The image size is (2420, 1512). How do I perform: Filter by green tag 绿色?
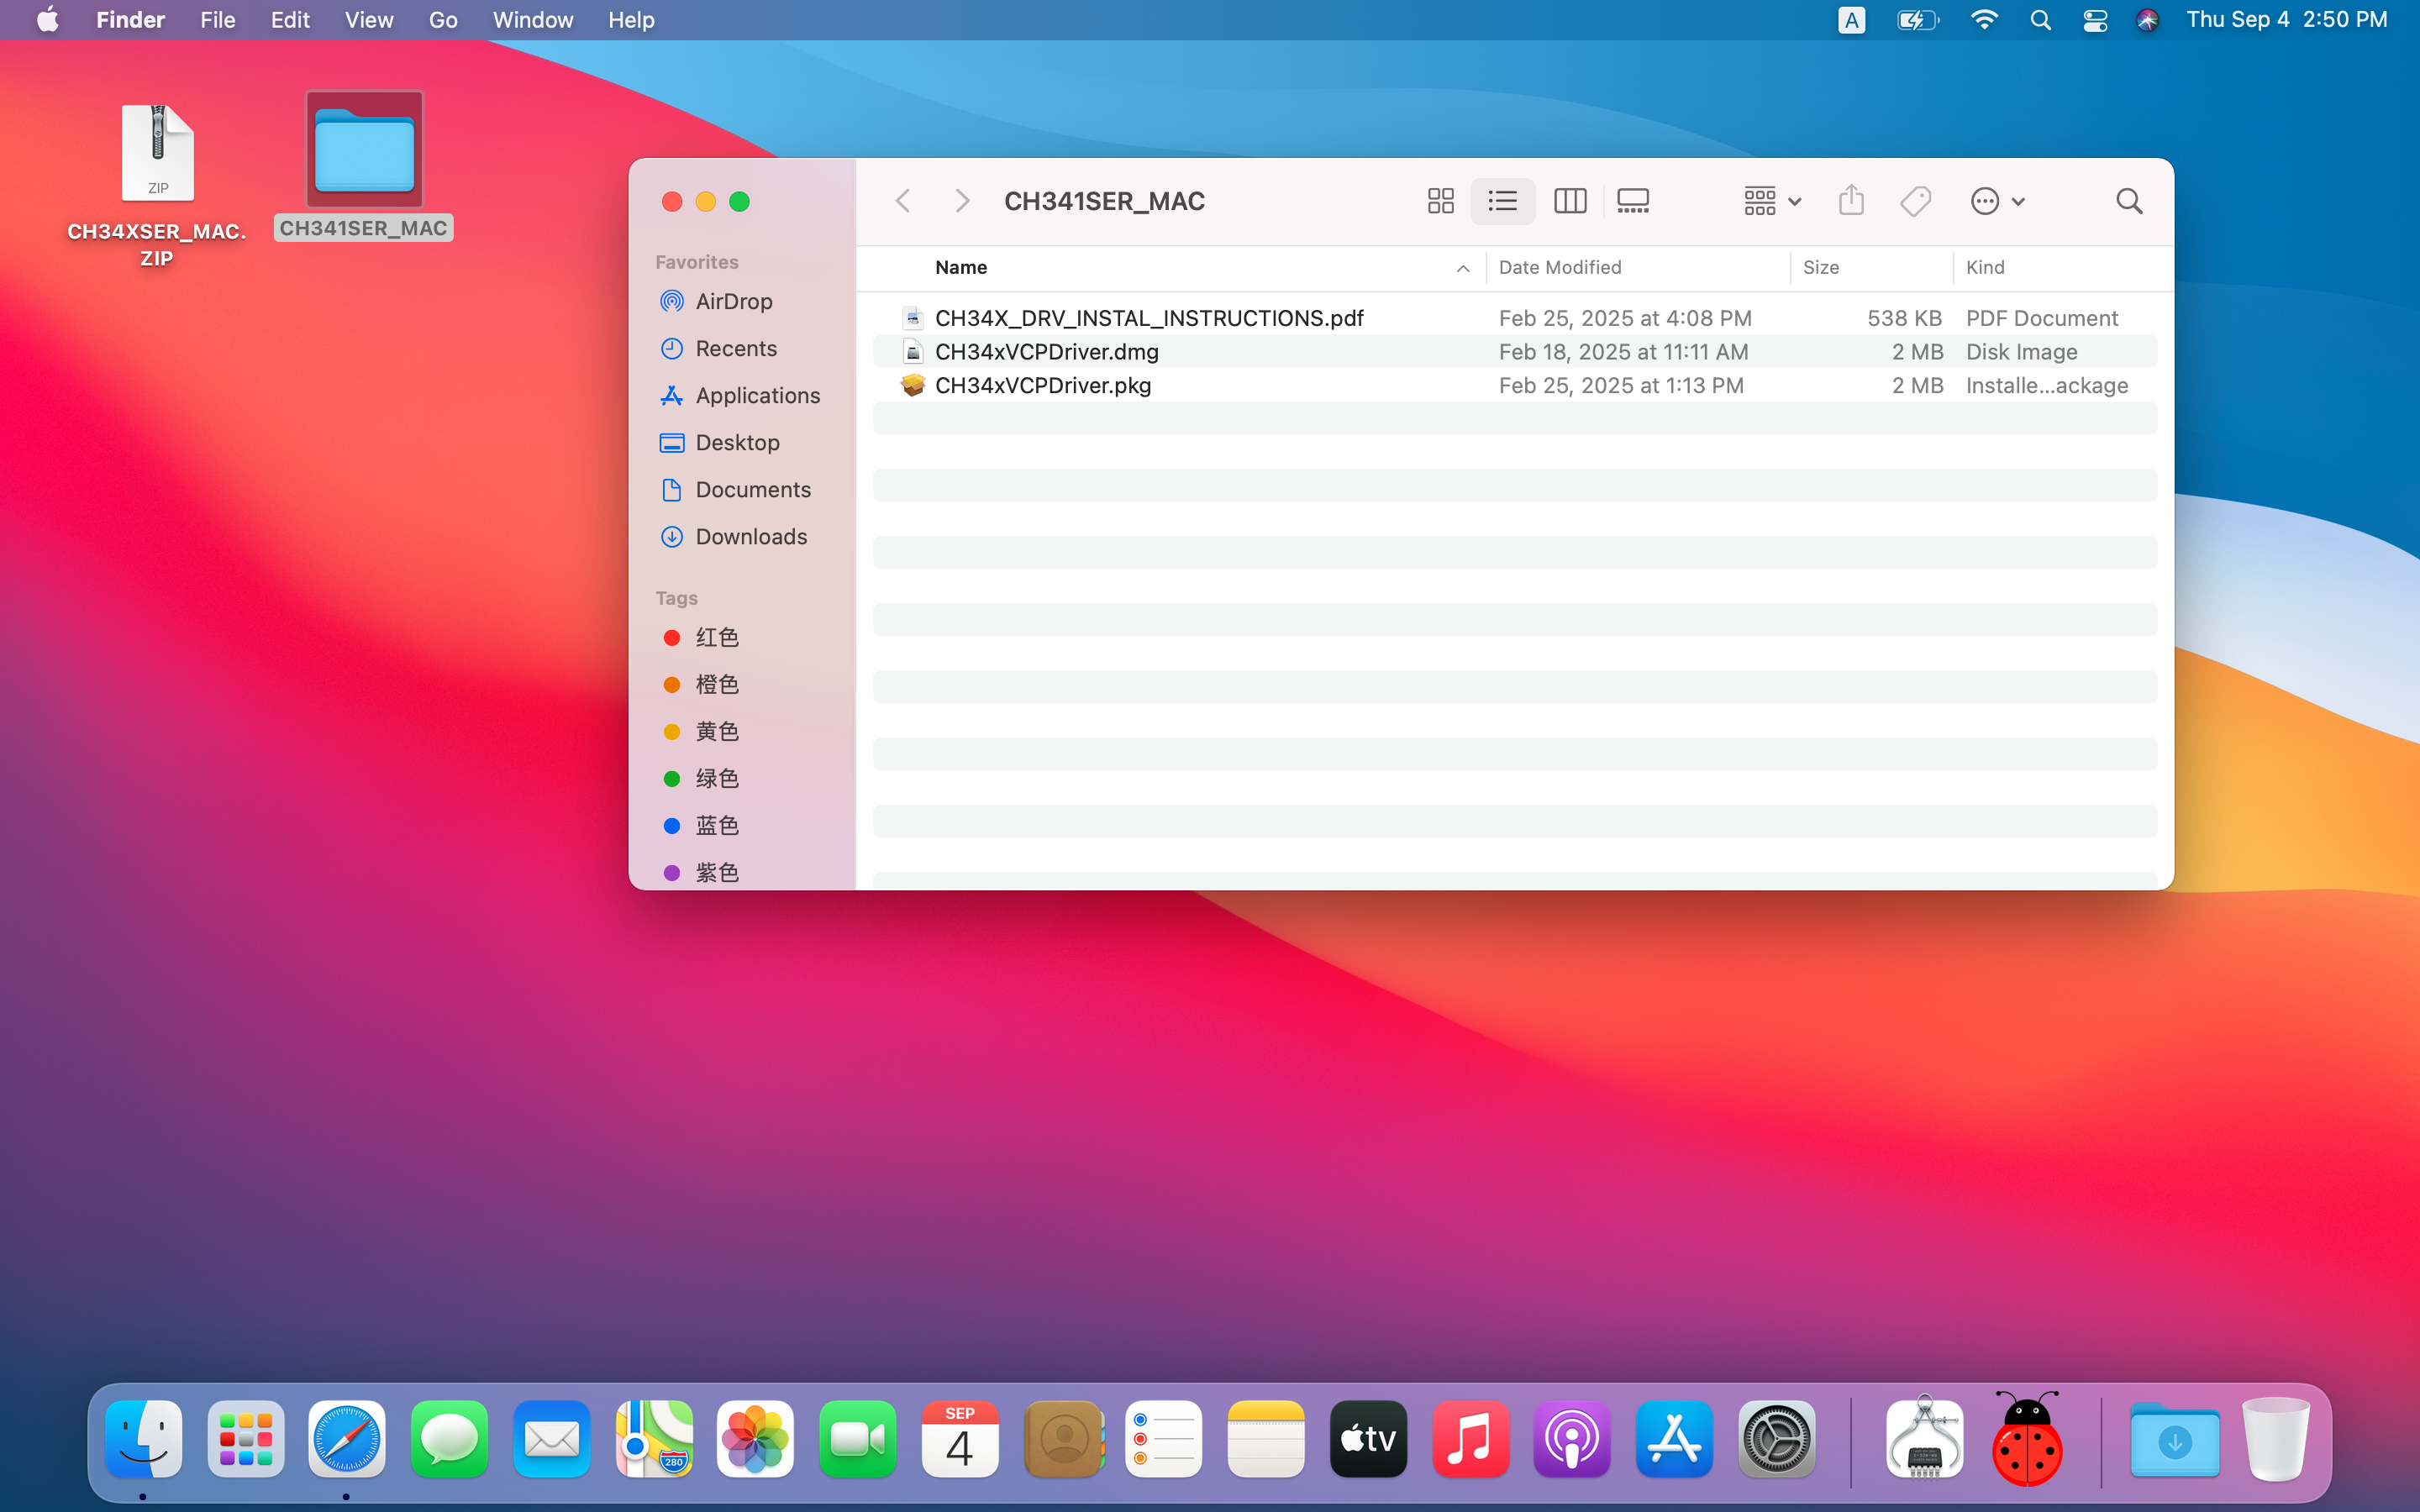[x=740, y=778]
